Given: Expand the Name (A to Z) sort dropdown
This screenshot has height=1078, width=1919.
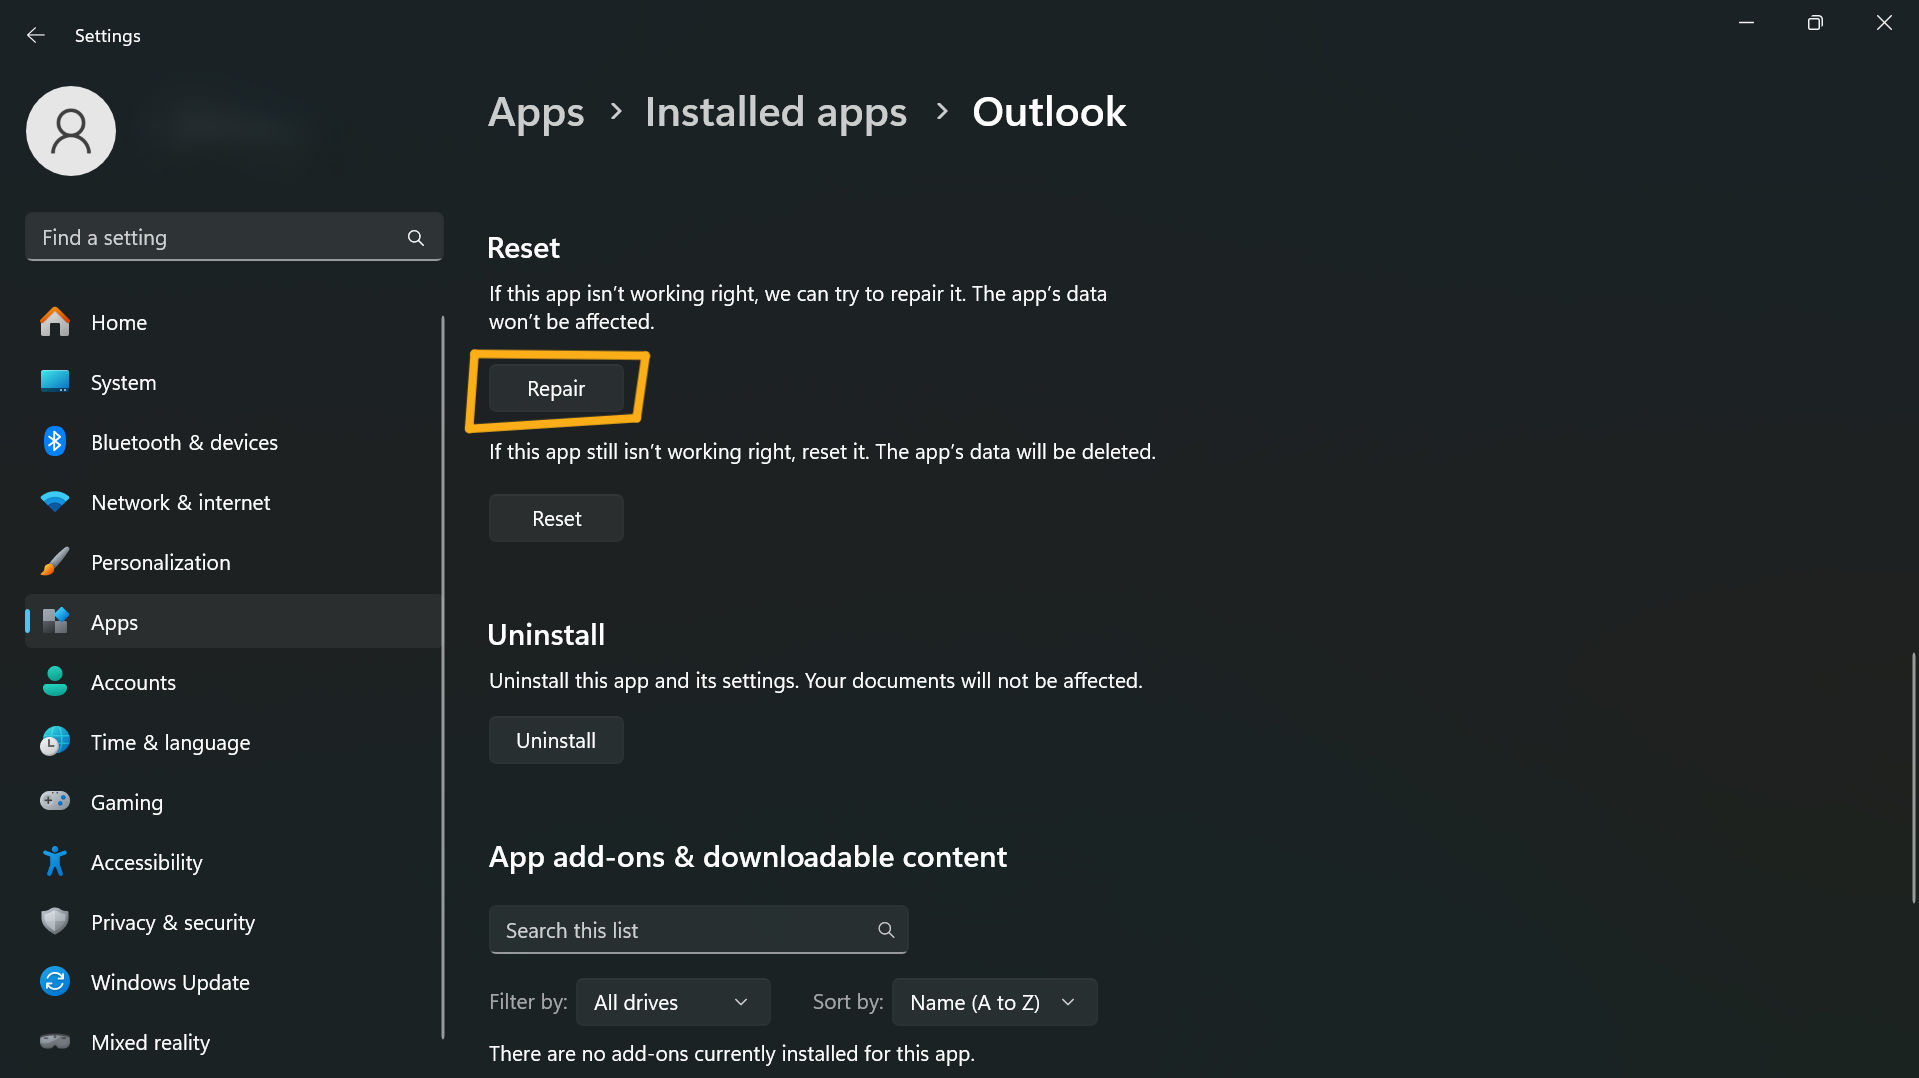Looking at the screenshot, I should [x=994, y=1002].
